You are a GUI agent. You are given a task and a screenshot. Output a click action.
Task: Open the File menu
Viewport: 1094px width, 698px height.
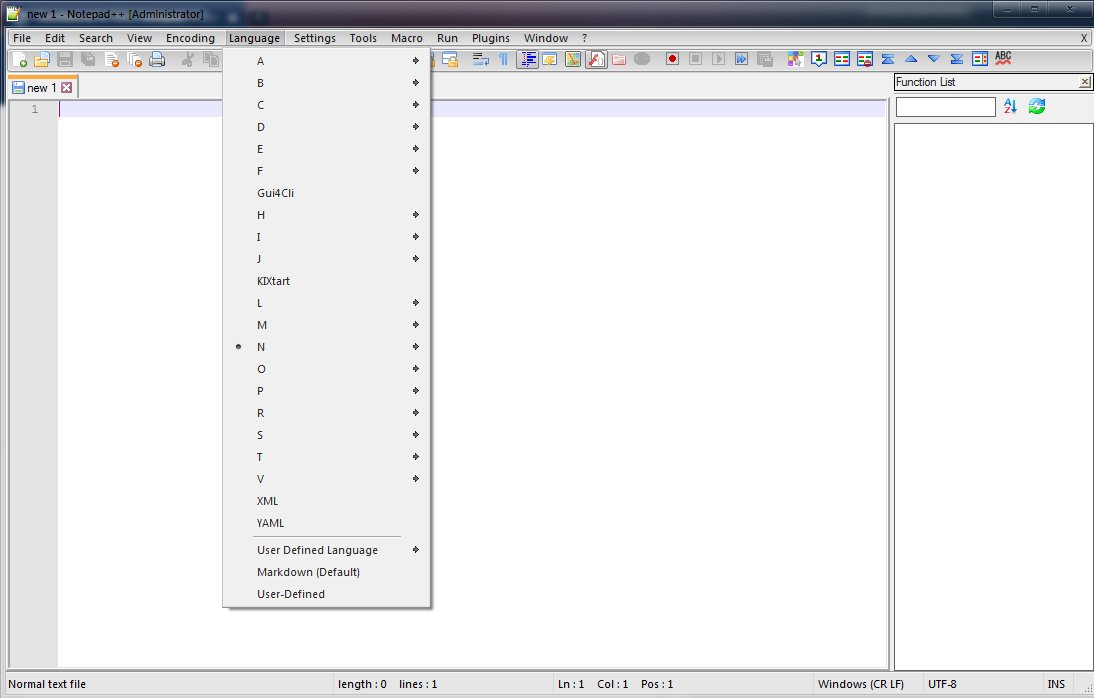pos(22,38)
